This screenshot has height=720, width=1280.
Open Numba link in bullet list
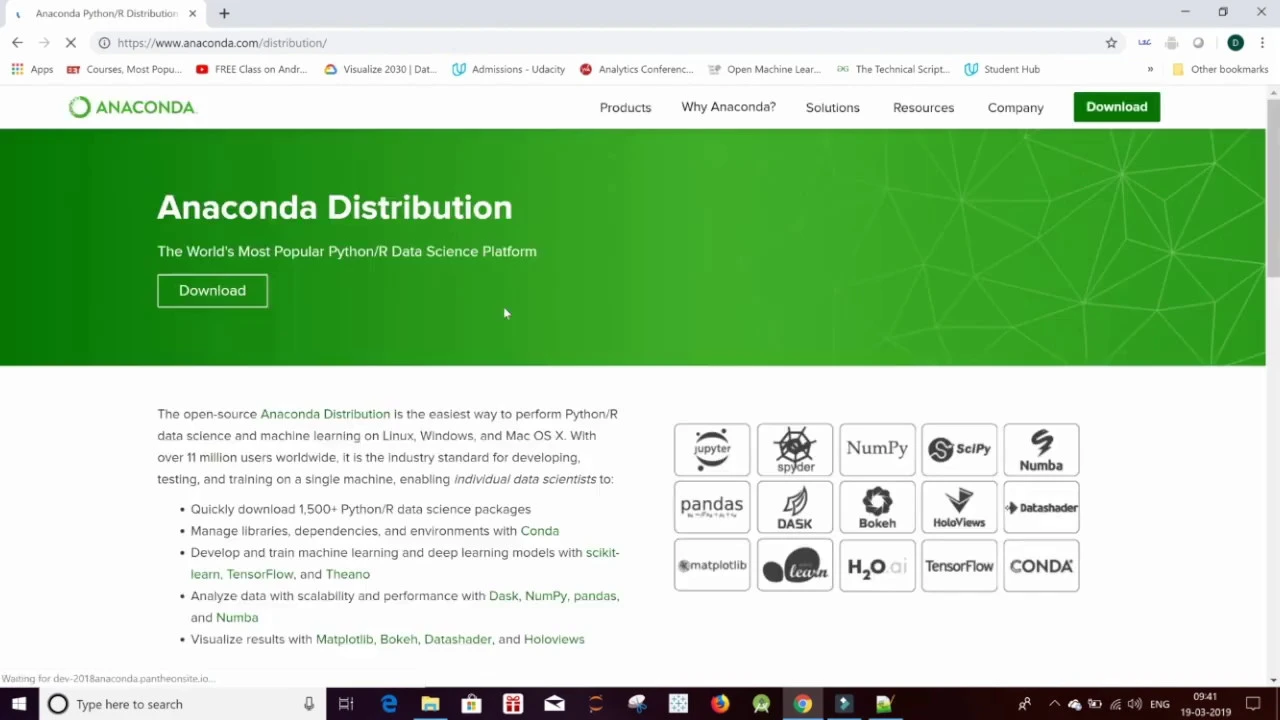[237, 617]
